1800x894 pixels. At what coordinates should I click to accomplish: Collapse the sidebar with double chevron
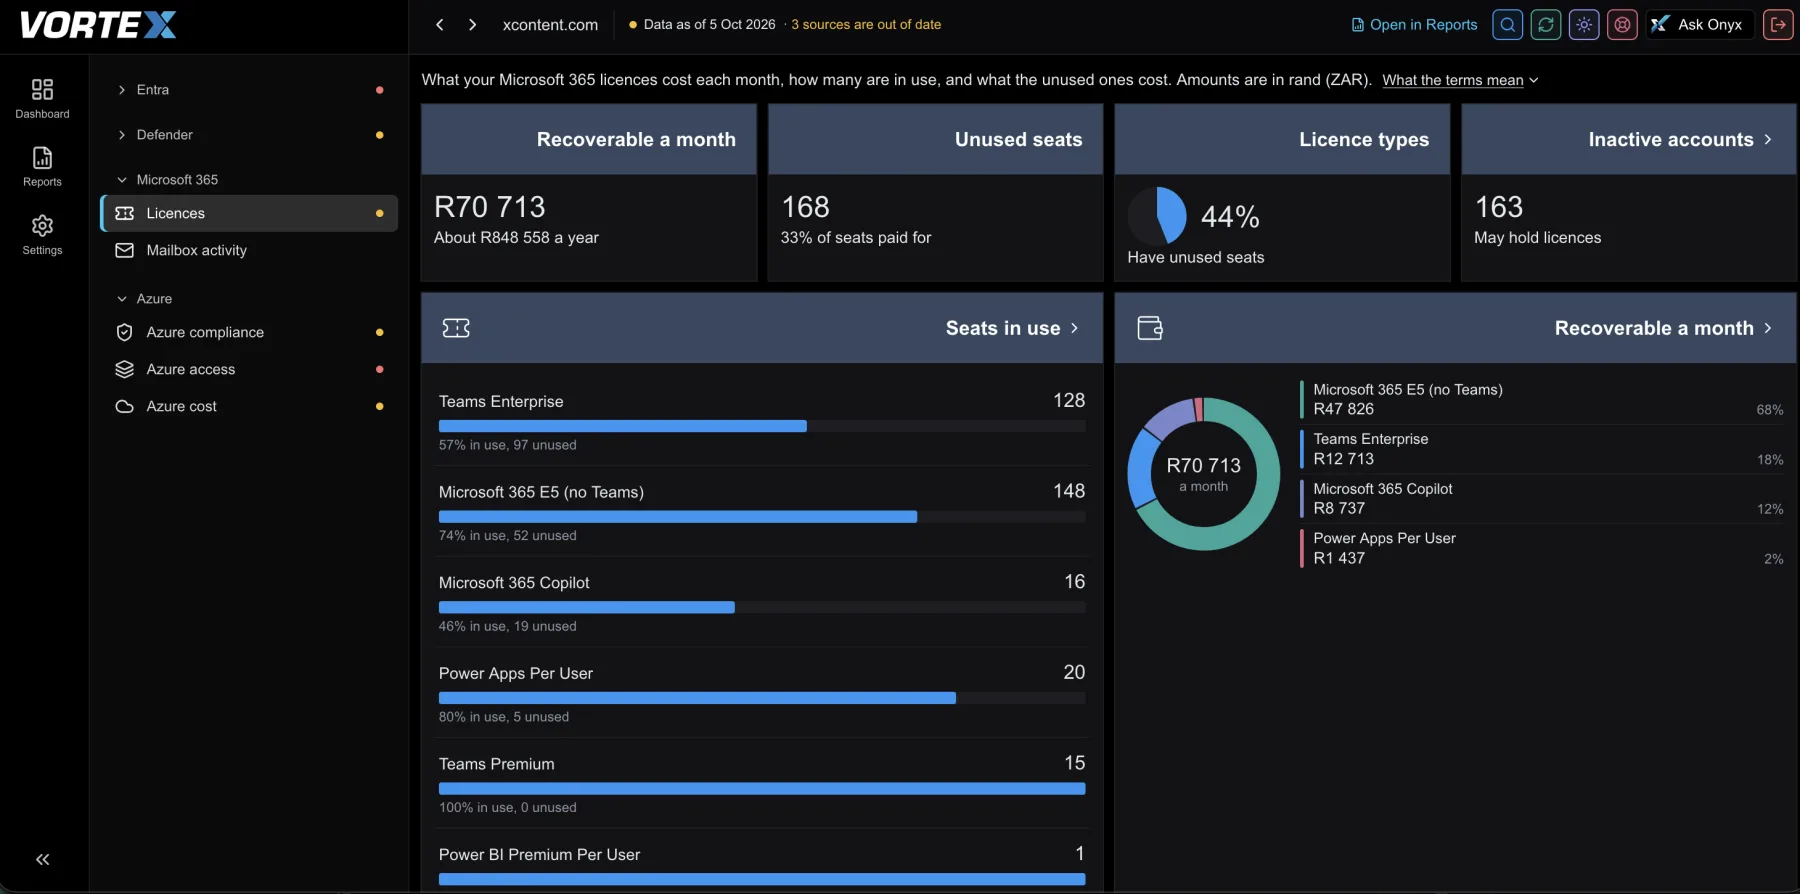click(42, 859)
